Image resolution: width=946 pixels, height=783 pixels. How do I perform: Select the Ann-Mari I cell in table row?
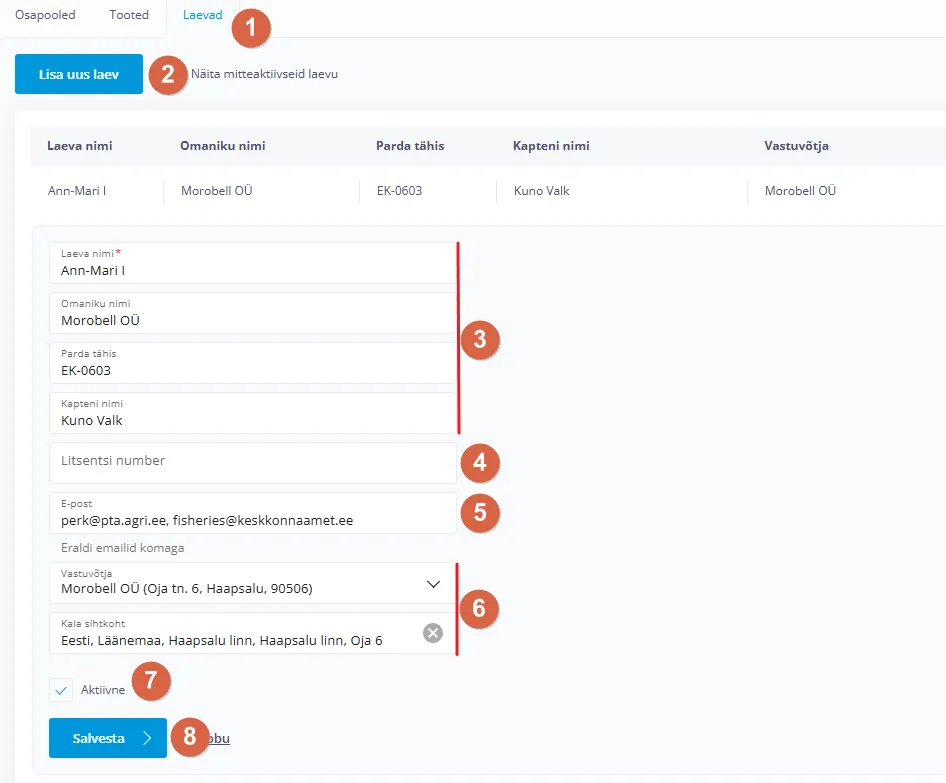click(77, 191)
